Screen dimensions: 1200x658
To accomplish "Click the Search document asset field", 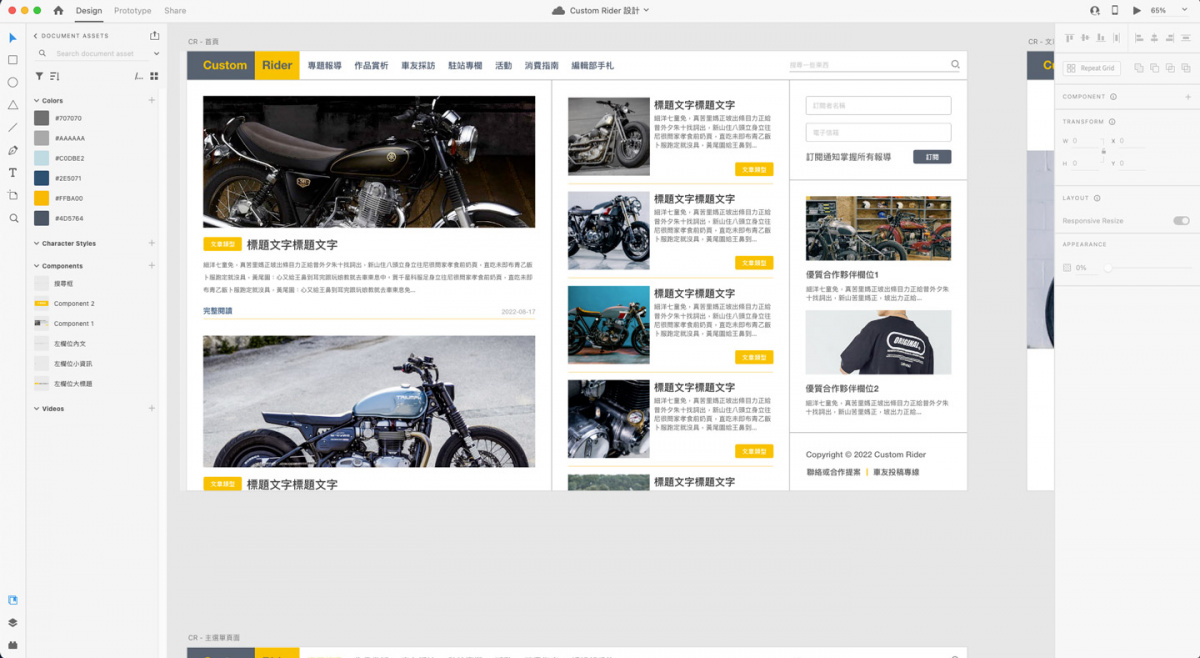I will point(96,54).
